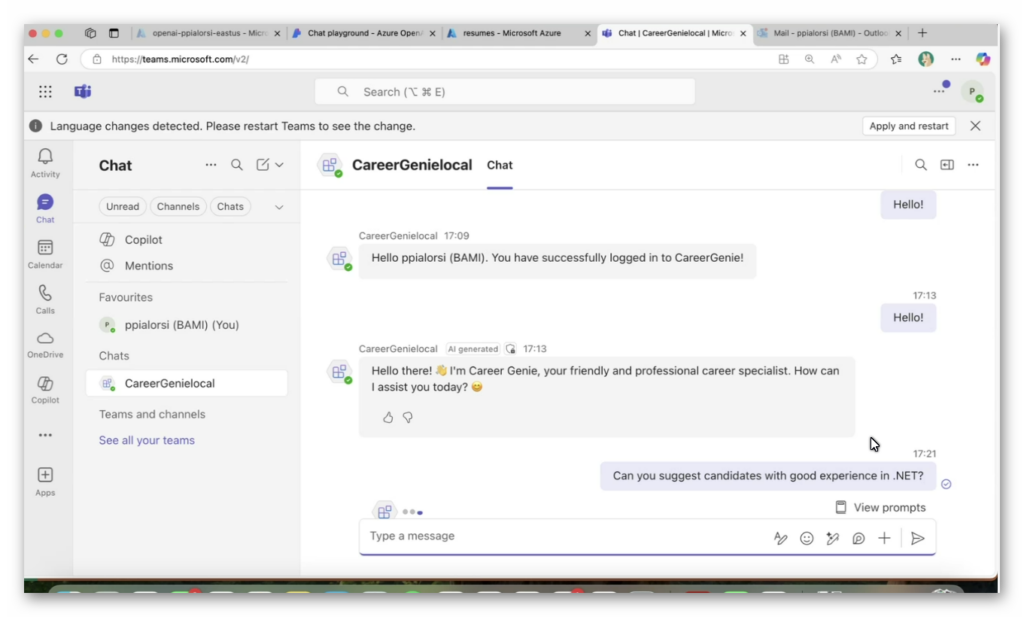This screenshot has height=617, width=1024.
Task: Open the profile avatar in Teams header
Action: (972, 91)
